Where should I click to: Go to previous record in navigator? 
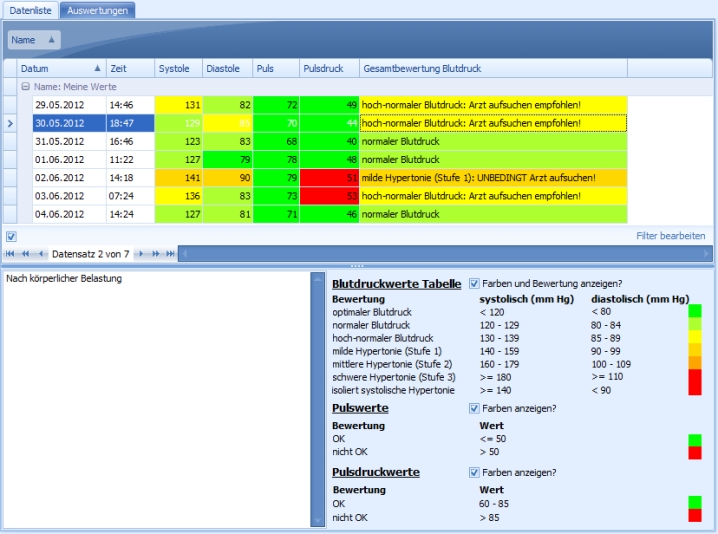(x=40, y=254)
